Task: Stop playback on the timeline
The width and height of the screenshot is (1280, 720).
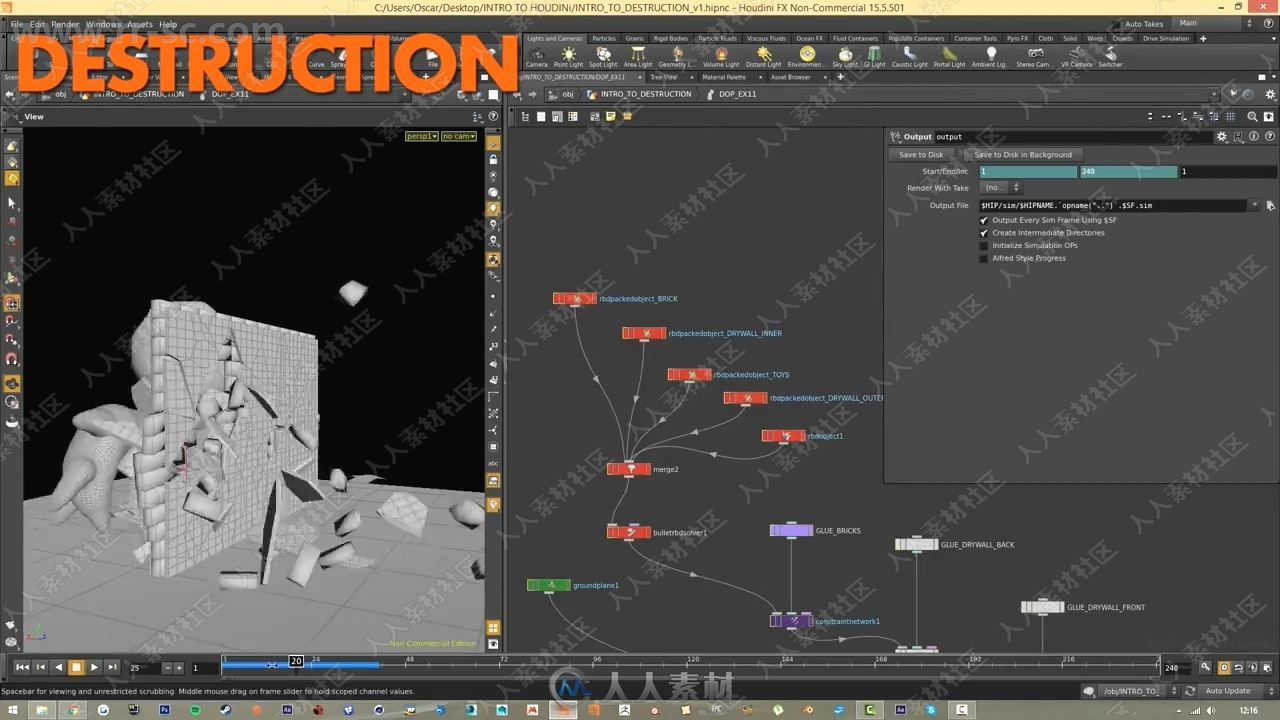Action: (x=76, y=667)
